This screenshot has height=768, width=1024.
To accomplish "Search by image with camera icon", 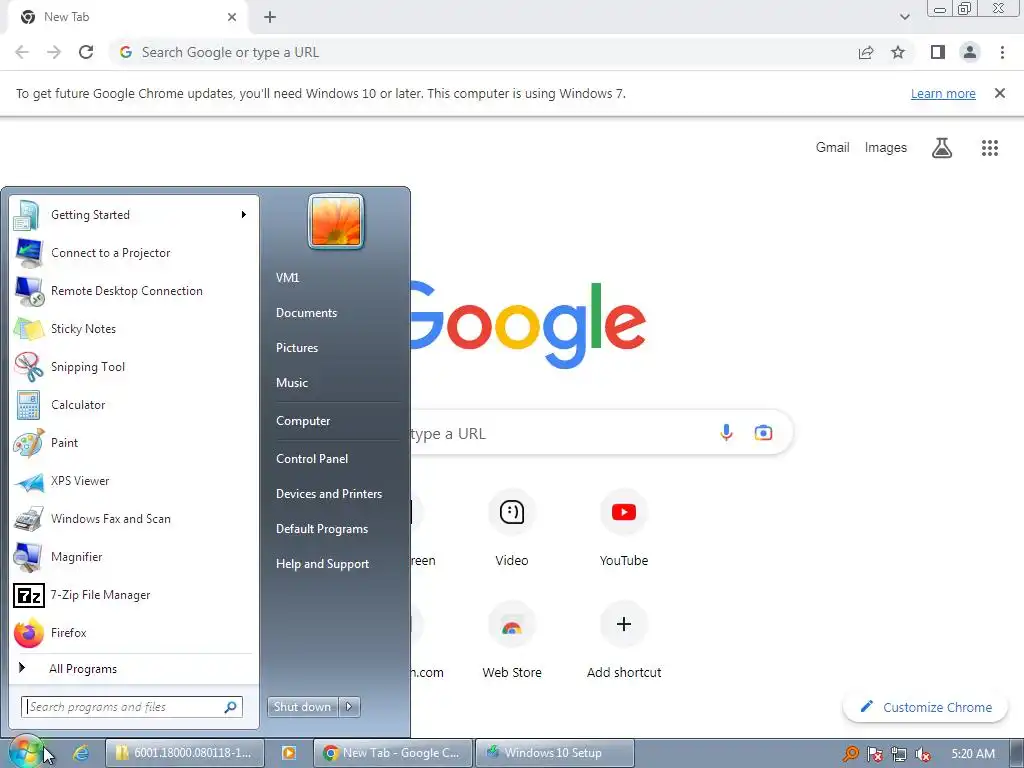I will point(763,432).
